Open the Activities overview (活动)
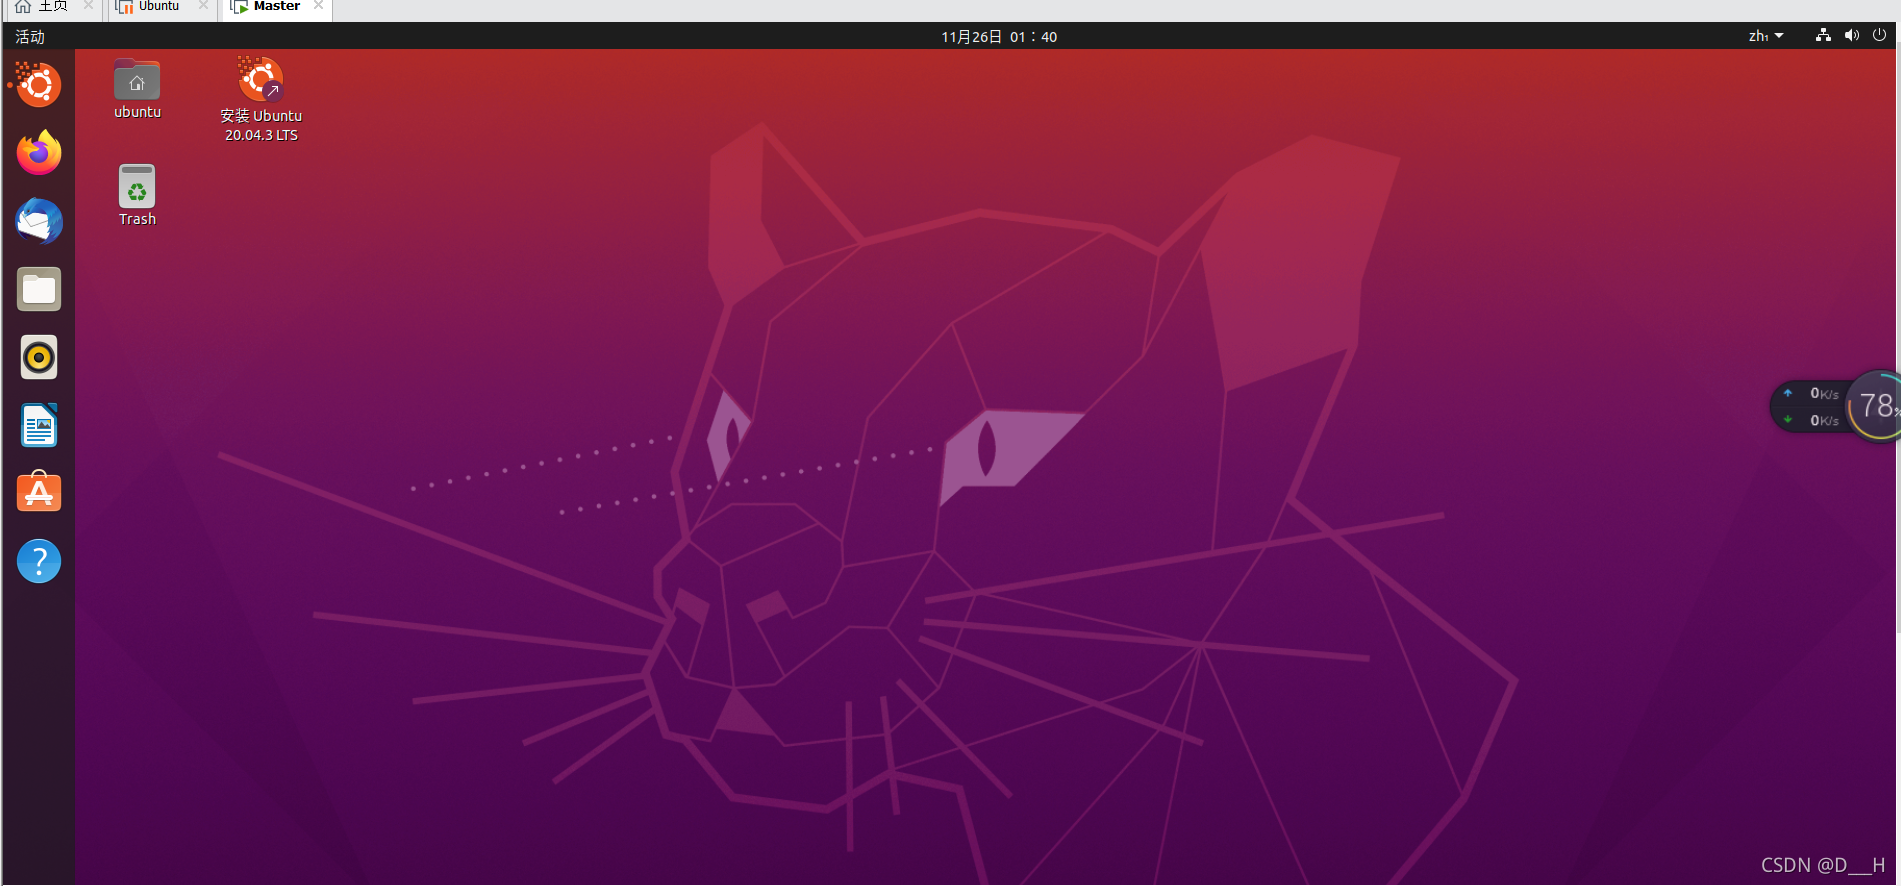 (x=30, y=36)
